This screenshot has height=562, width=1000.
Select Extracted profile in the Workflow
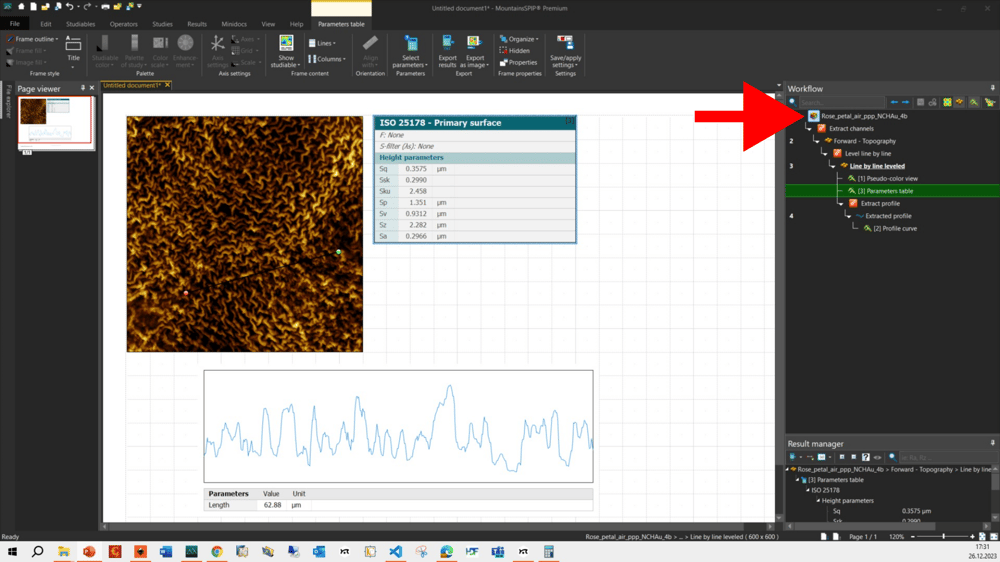[x=888, y=216]
